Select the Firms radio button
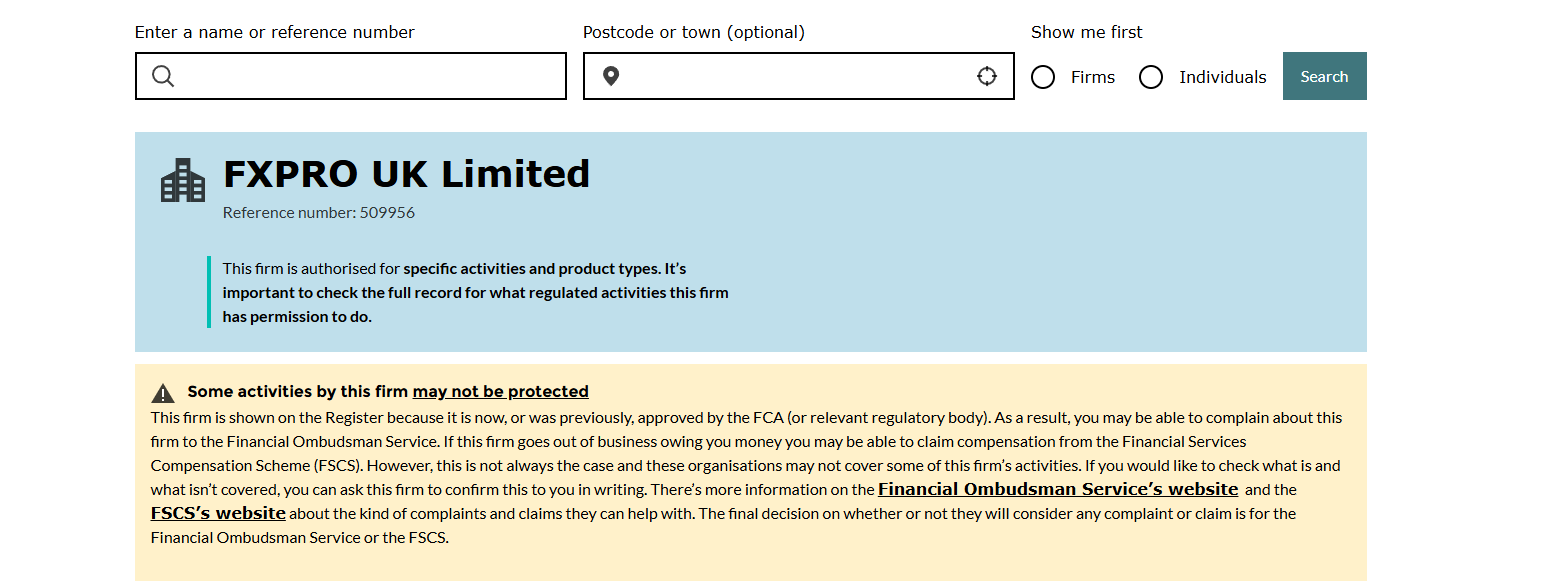Image resolution: width=1558 pixels, height=588 pixels. click(1043, 77)
